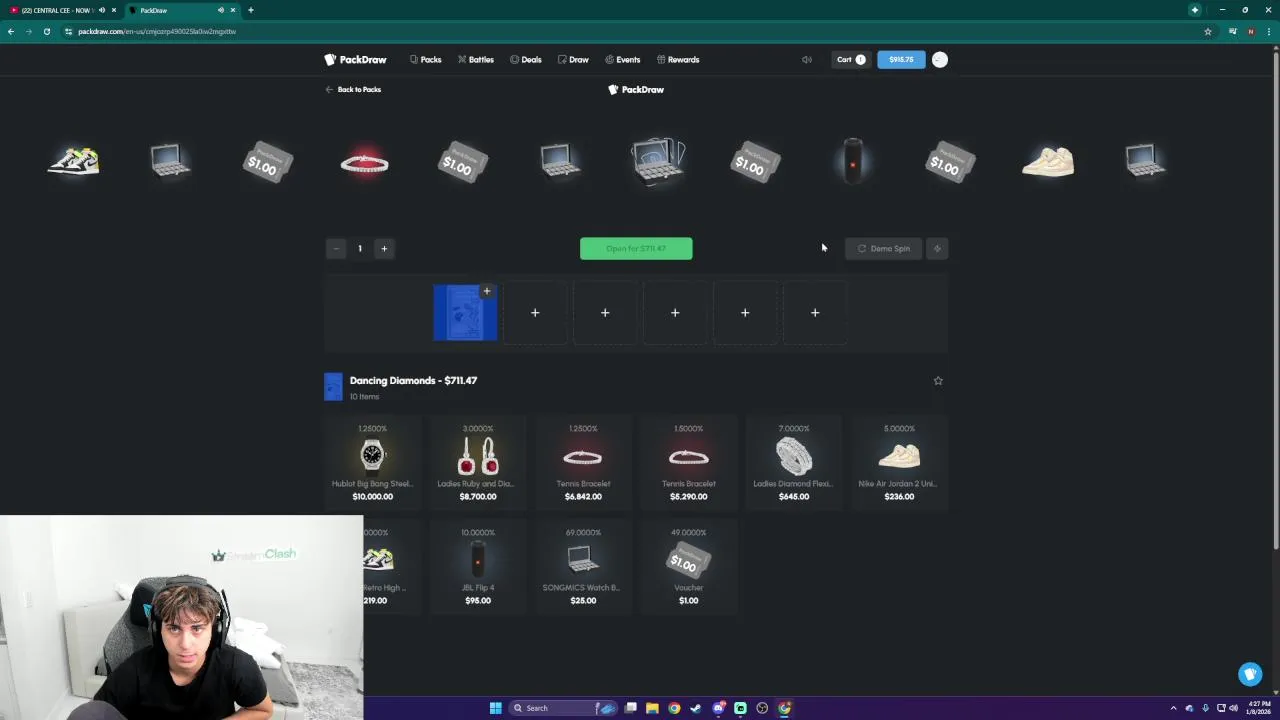The height and width of the screenshot is (720, 1280).
Task: Add pack in last empty plus slot
Action: [x=815, y=313]
